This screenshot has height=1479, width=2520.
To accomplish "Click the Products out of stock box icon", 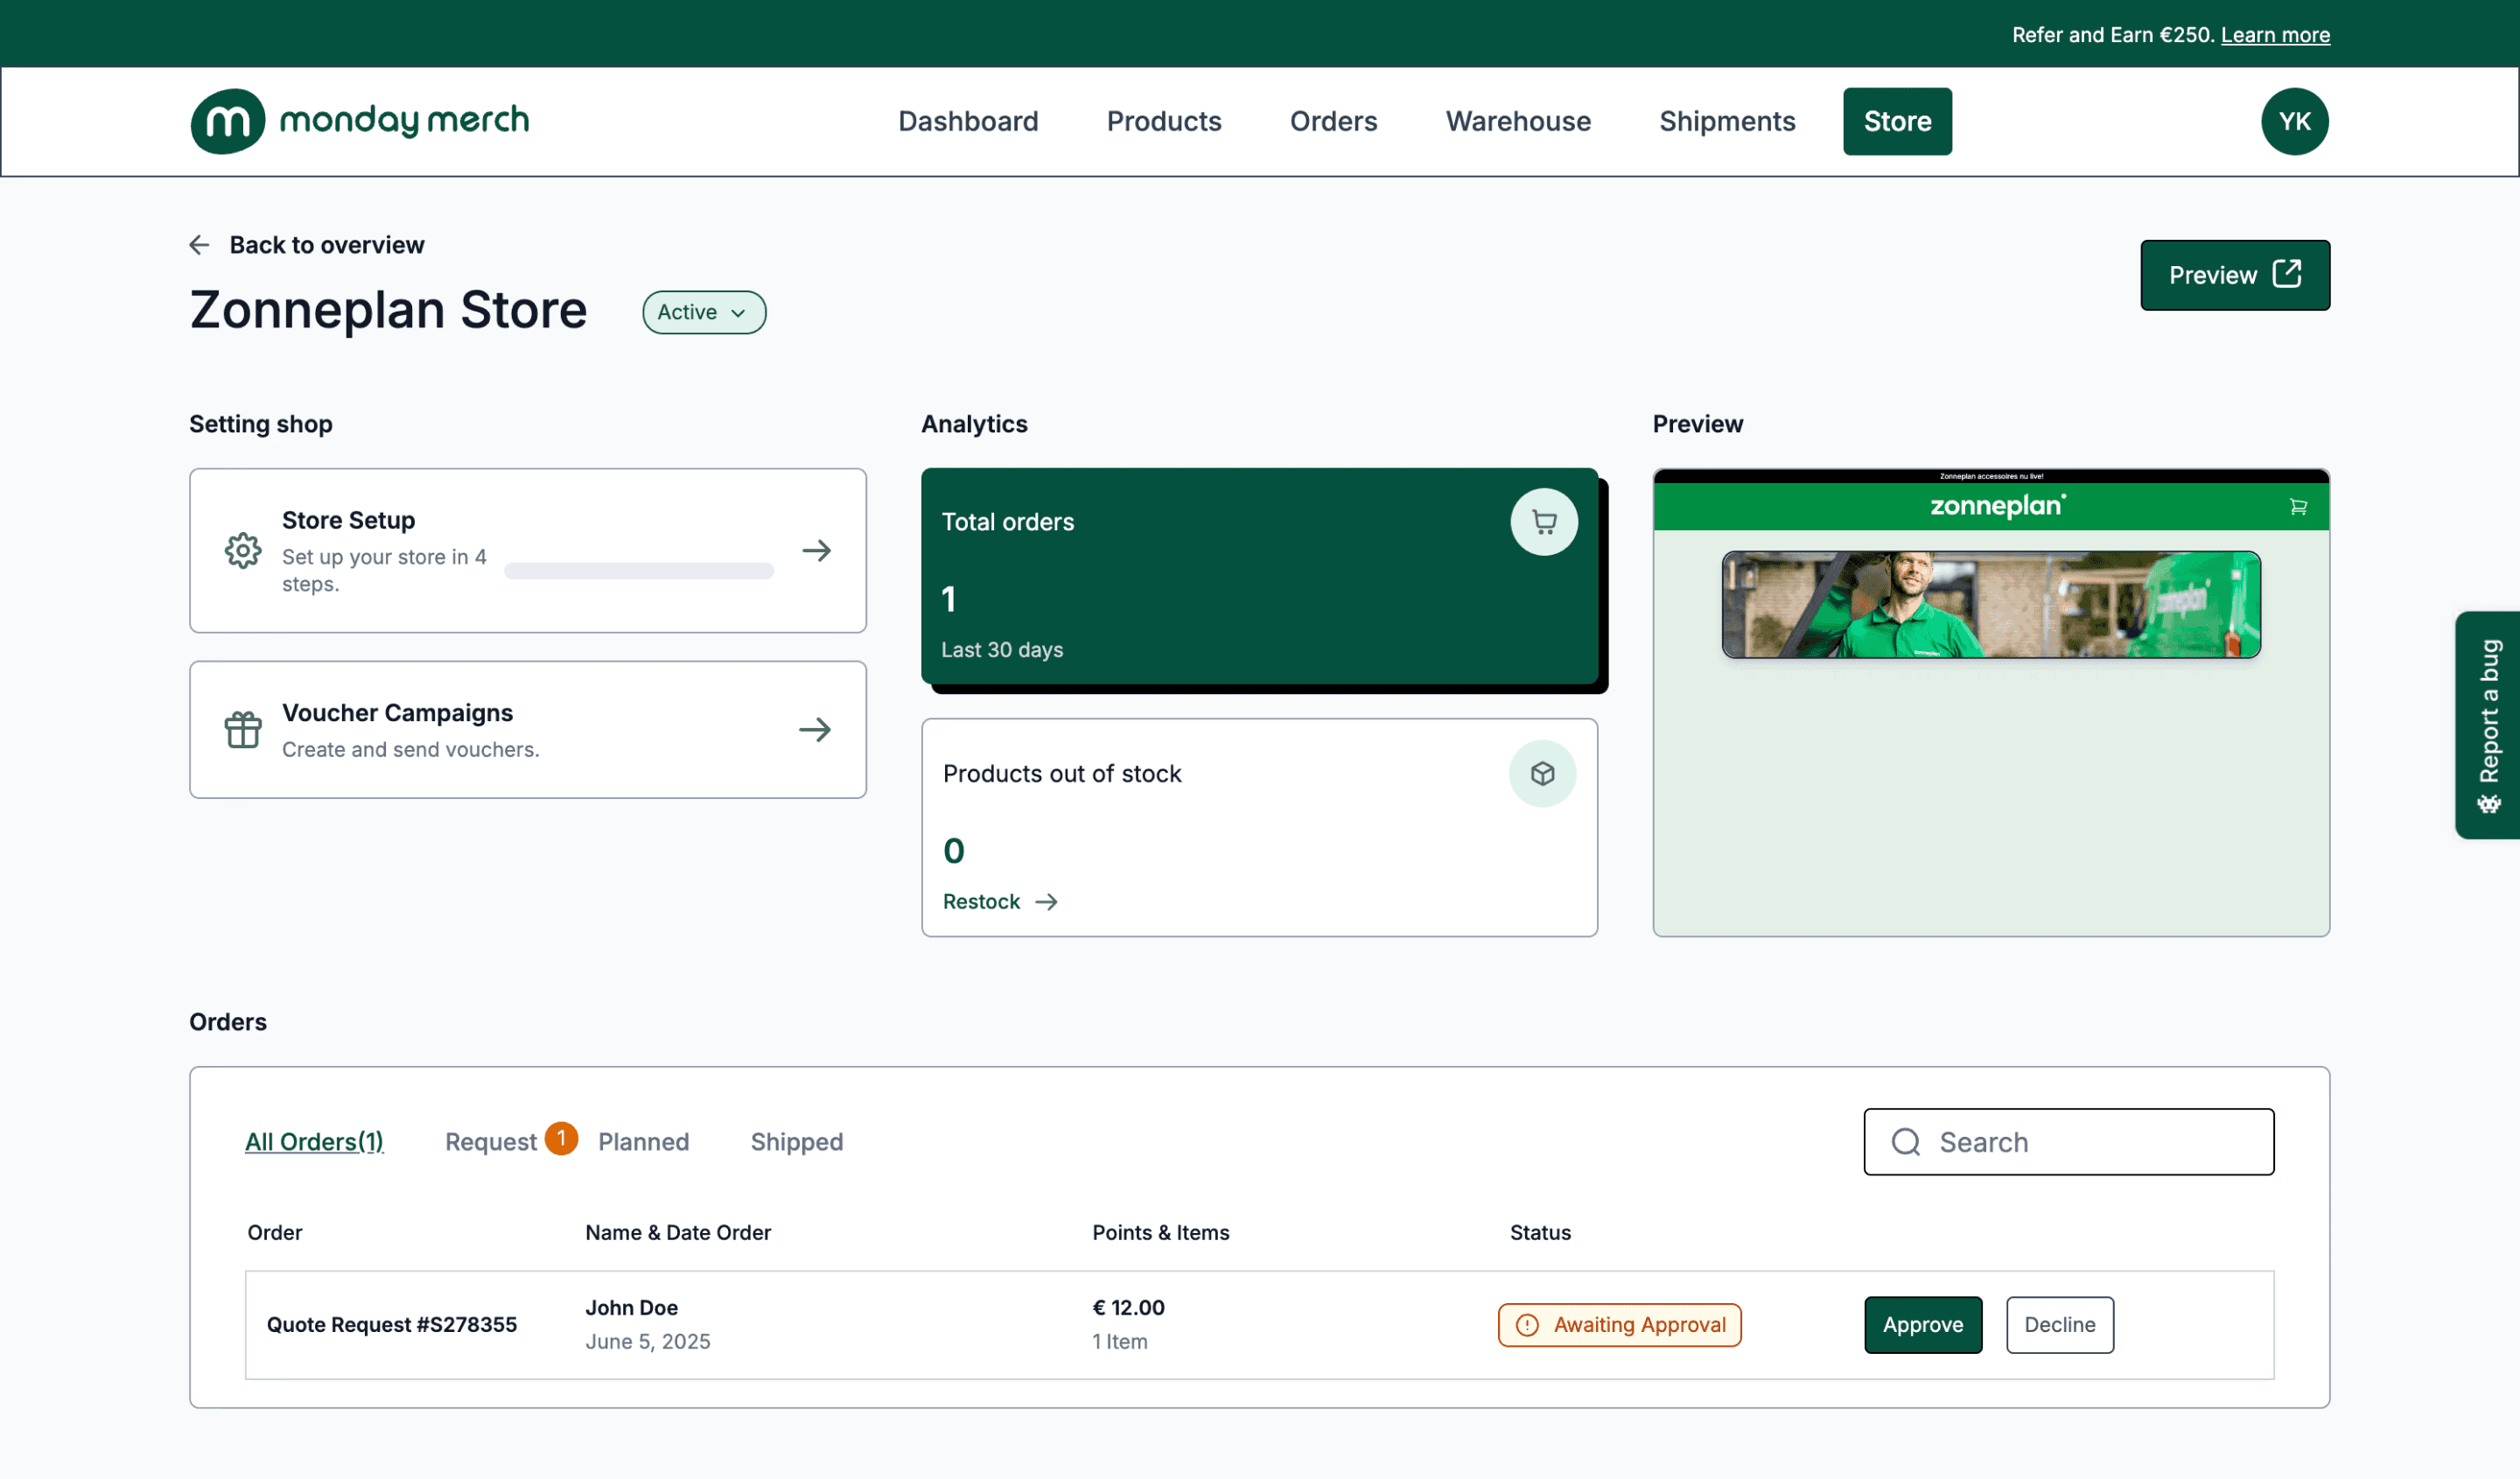I will pos(1543,773).
